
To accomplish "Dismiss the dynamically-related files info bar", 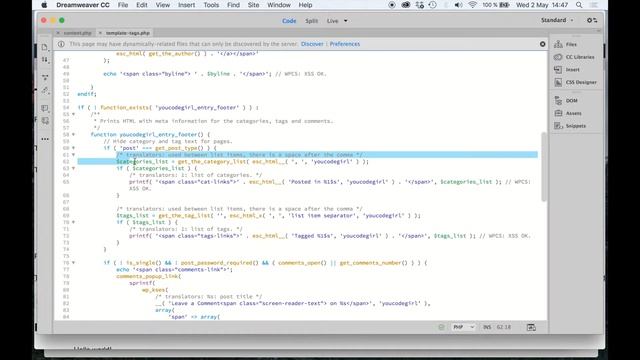I will tap(542, 44).
